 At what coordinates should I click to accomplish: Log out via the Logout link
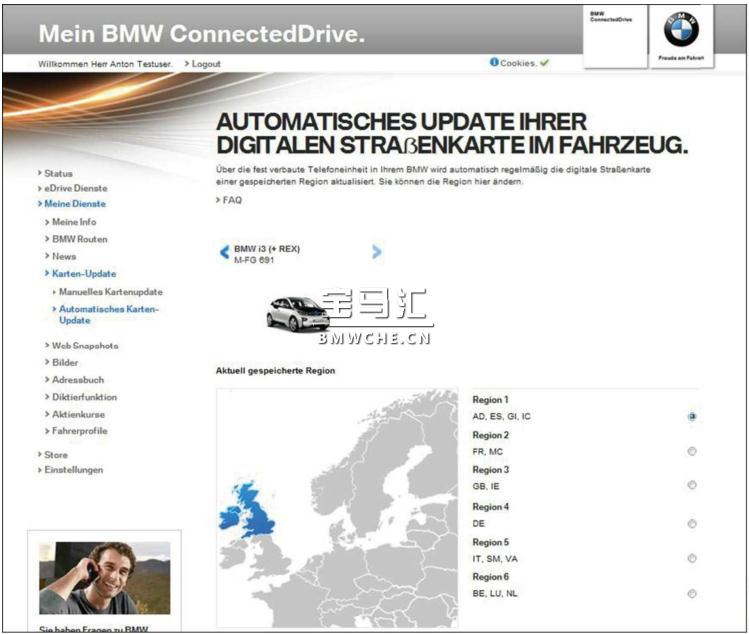206,64
